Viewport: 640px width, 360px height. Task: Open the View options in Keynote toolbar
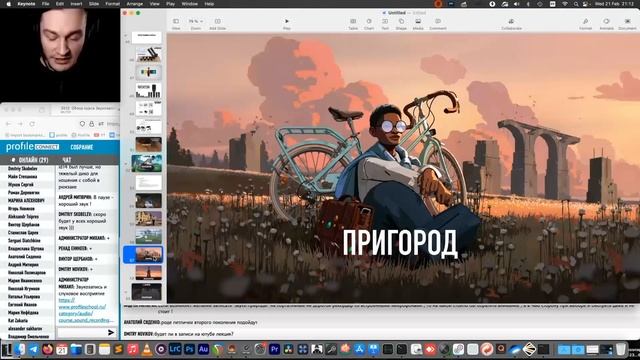point(176,24)
